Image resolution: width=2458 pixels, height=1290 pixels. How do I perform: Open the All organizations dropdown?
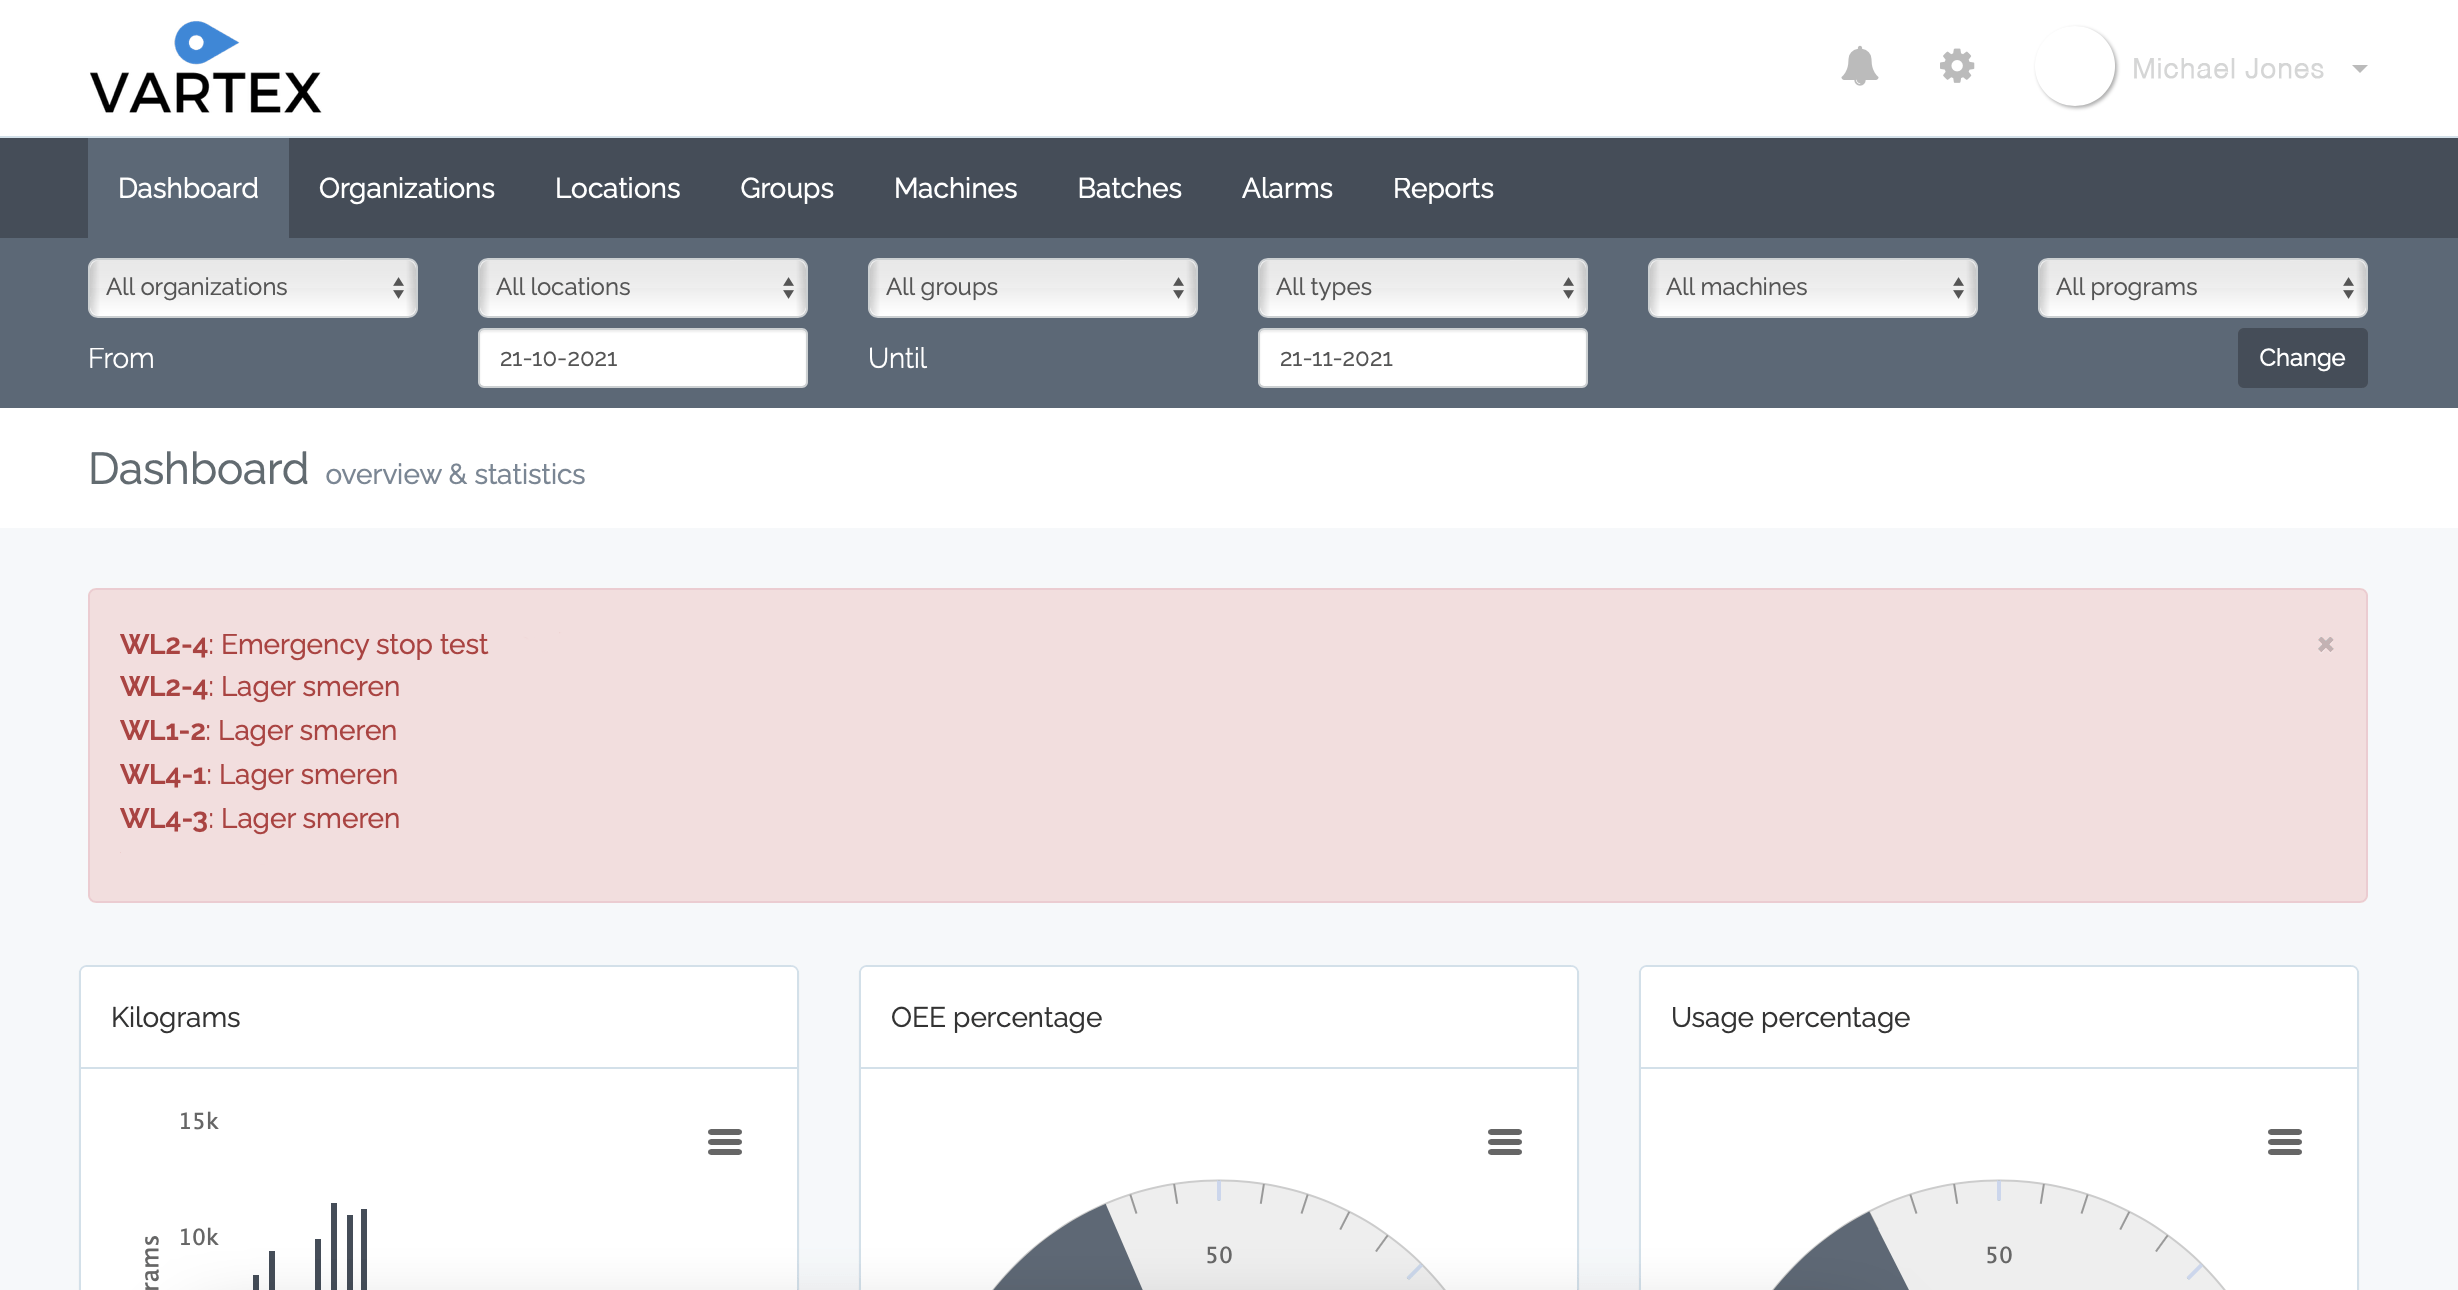pos(252,288)
